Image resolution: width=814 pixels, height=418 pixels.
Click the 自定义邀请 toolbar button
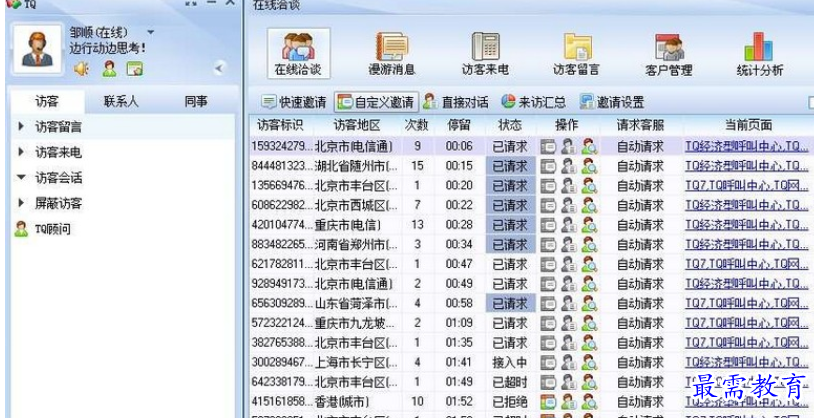[x=376, y=102]
